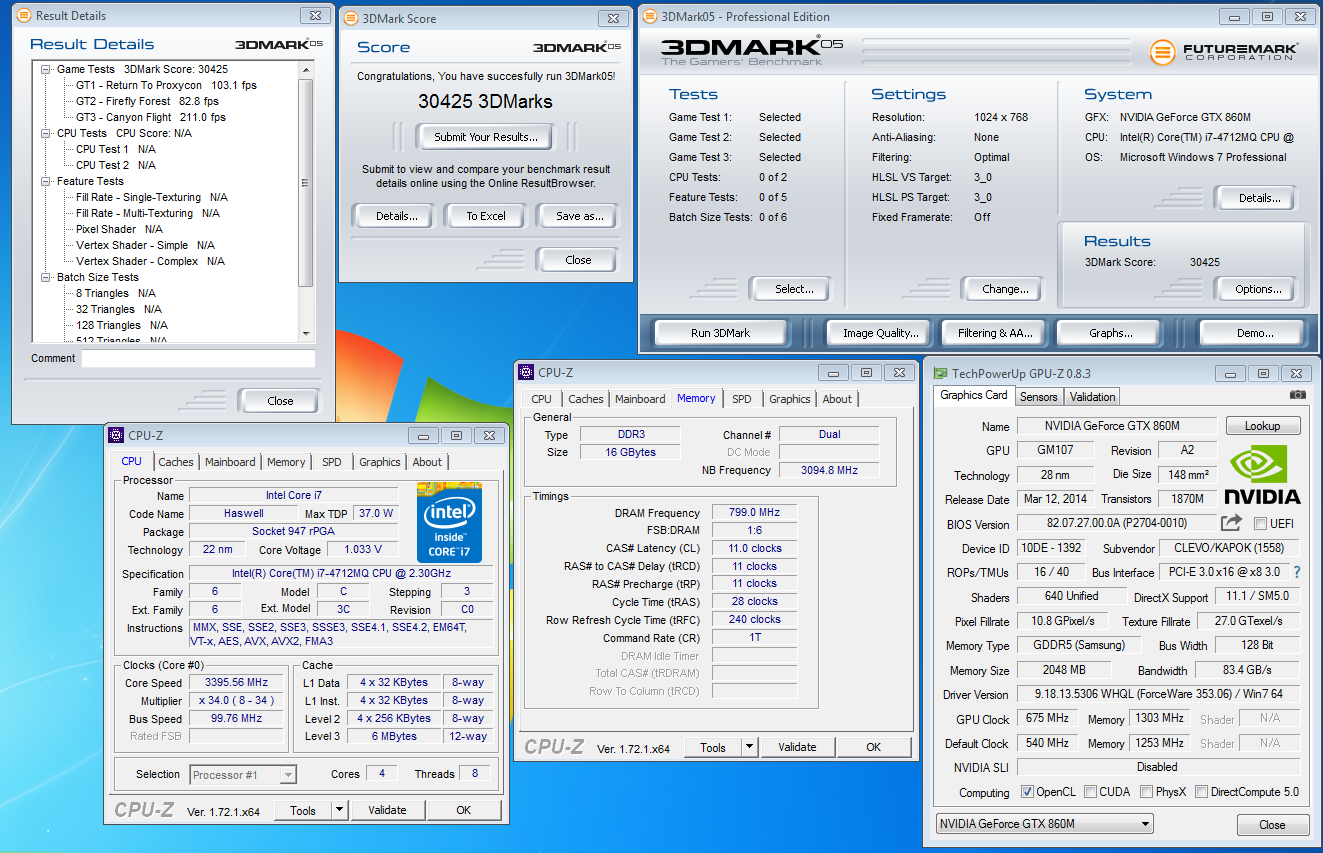The width and height of the screenshot is (1323, 853).
Task: Click To Excel button in Score window
Action: [486, 216]
